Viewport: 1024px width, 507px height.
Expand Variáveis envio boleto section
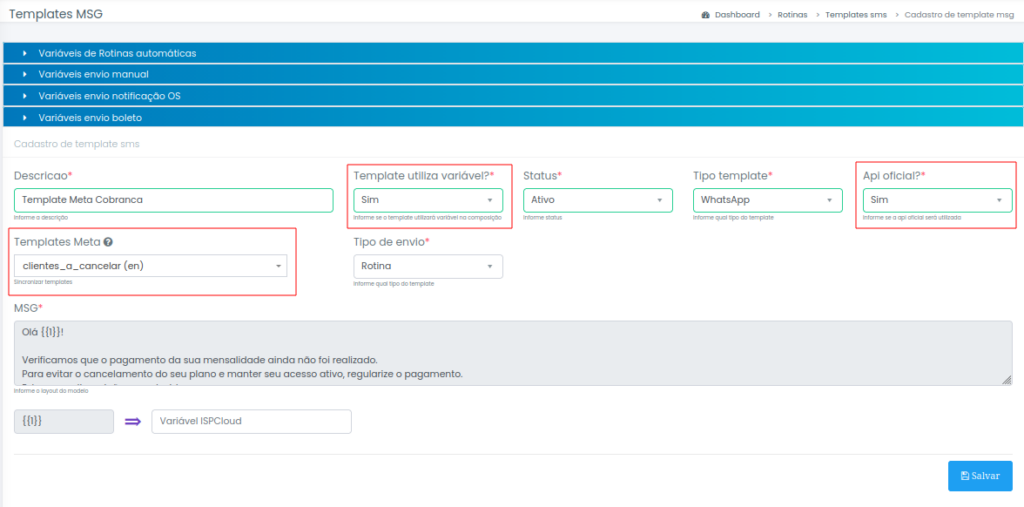click(90, 117)
